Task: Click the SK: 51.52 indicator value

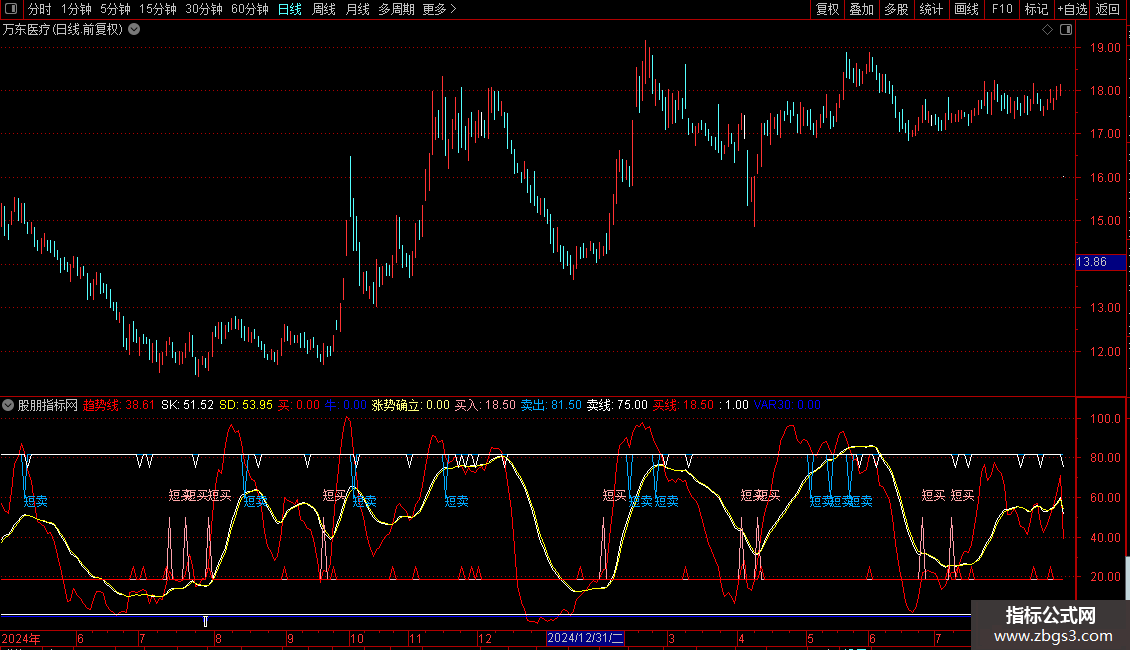Action: point(187,405)
